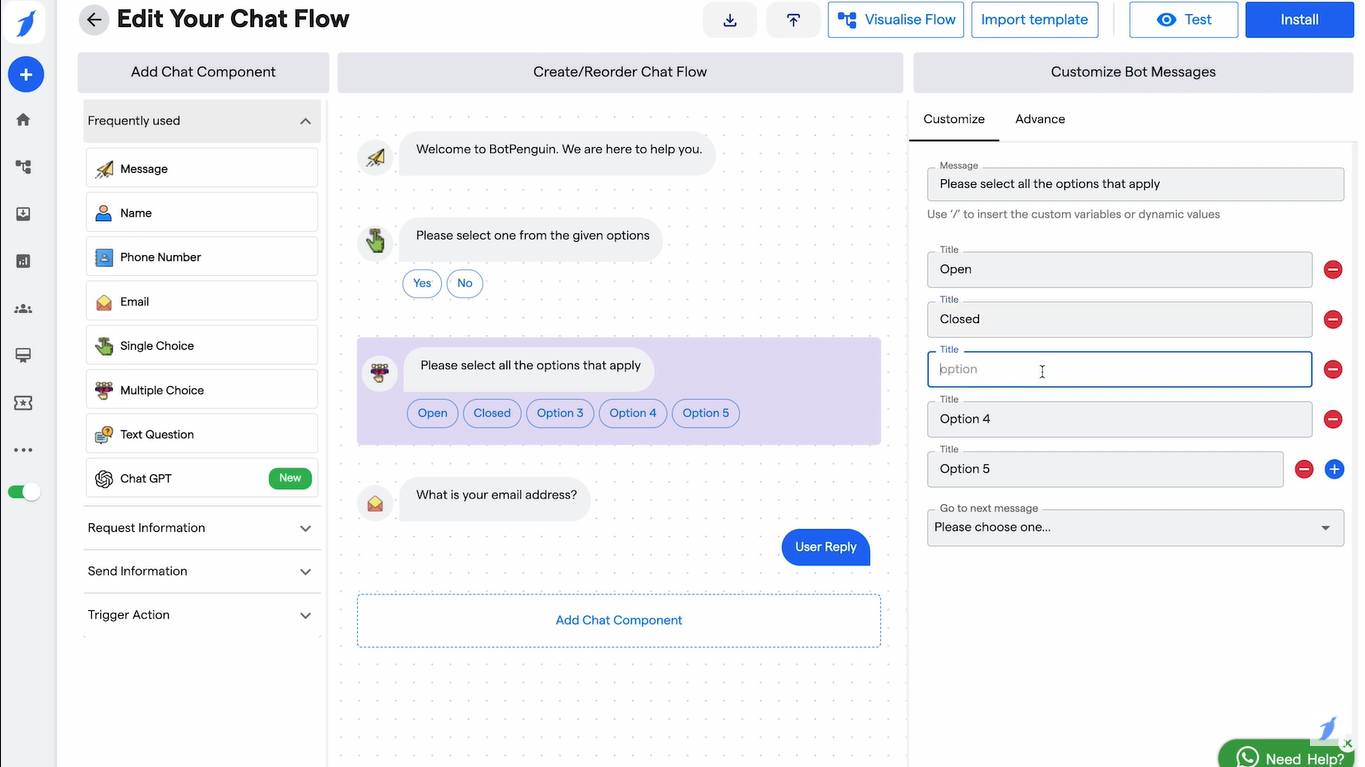The width and height of the screenshot is (1365, 767).
Task: Remove the Closed option
Action: 1332,319
